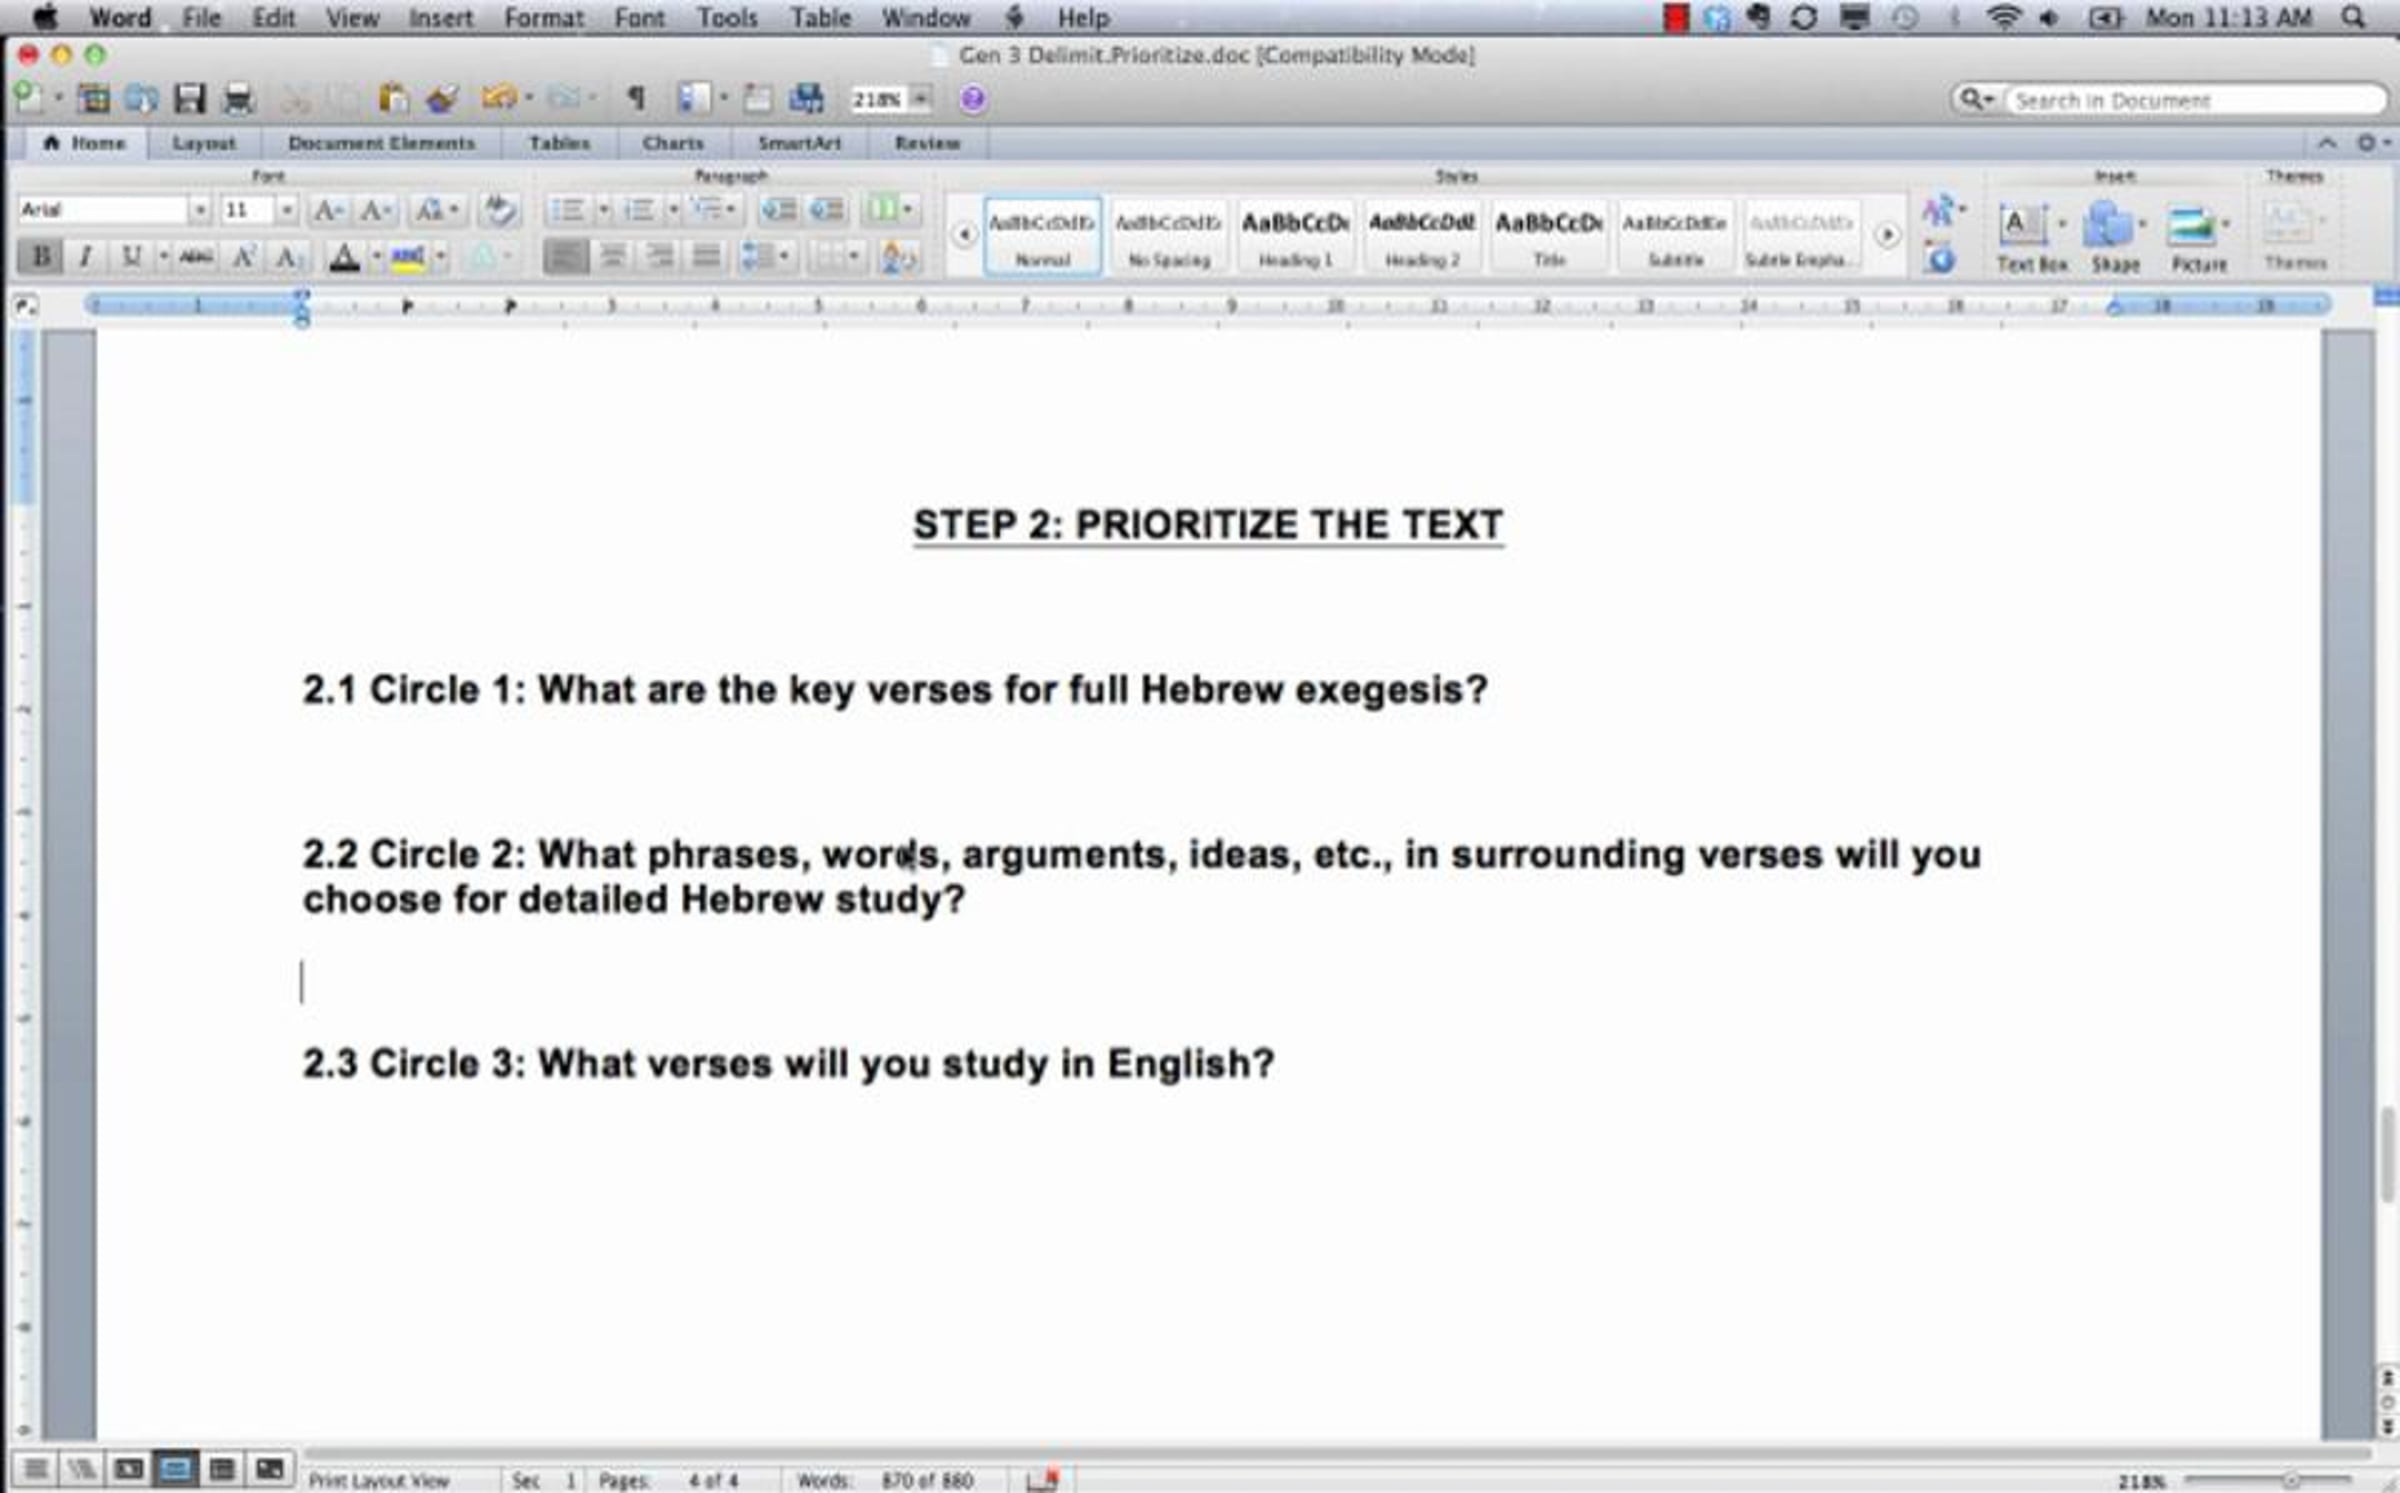
Task: Apply subscript formatting
Action: [288, 256]
